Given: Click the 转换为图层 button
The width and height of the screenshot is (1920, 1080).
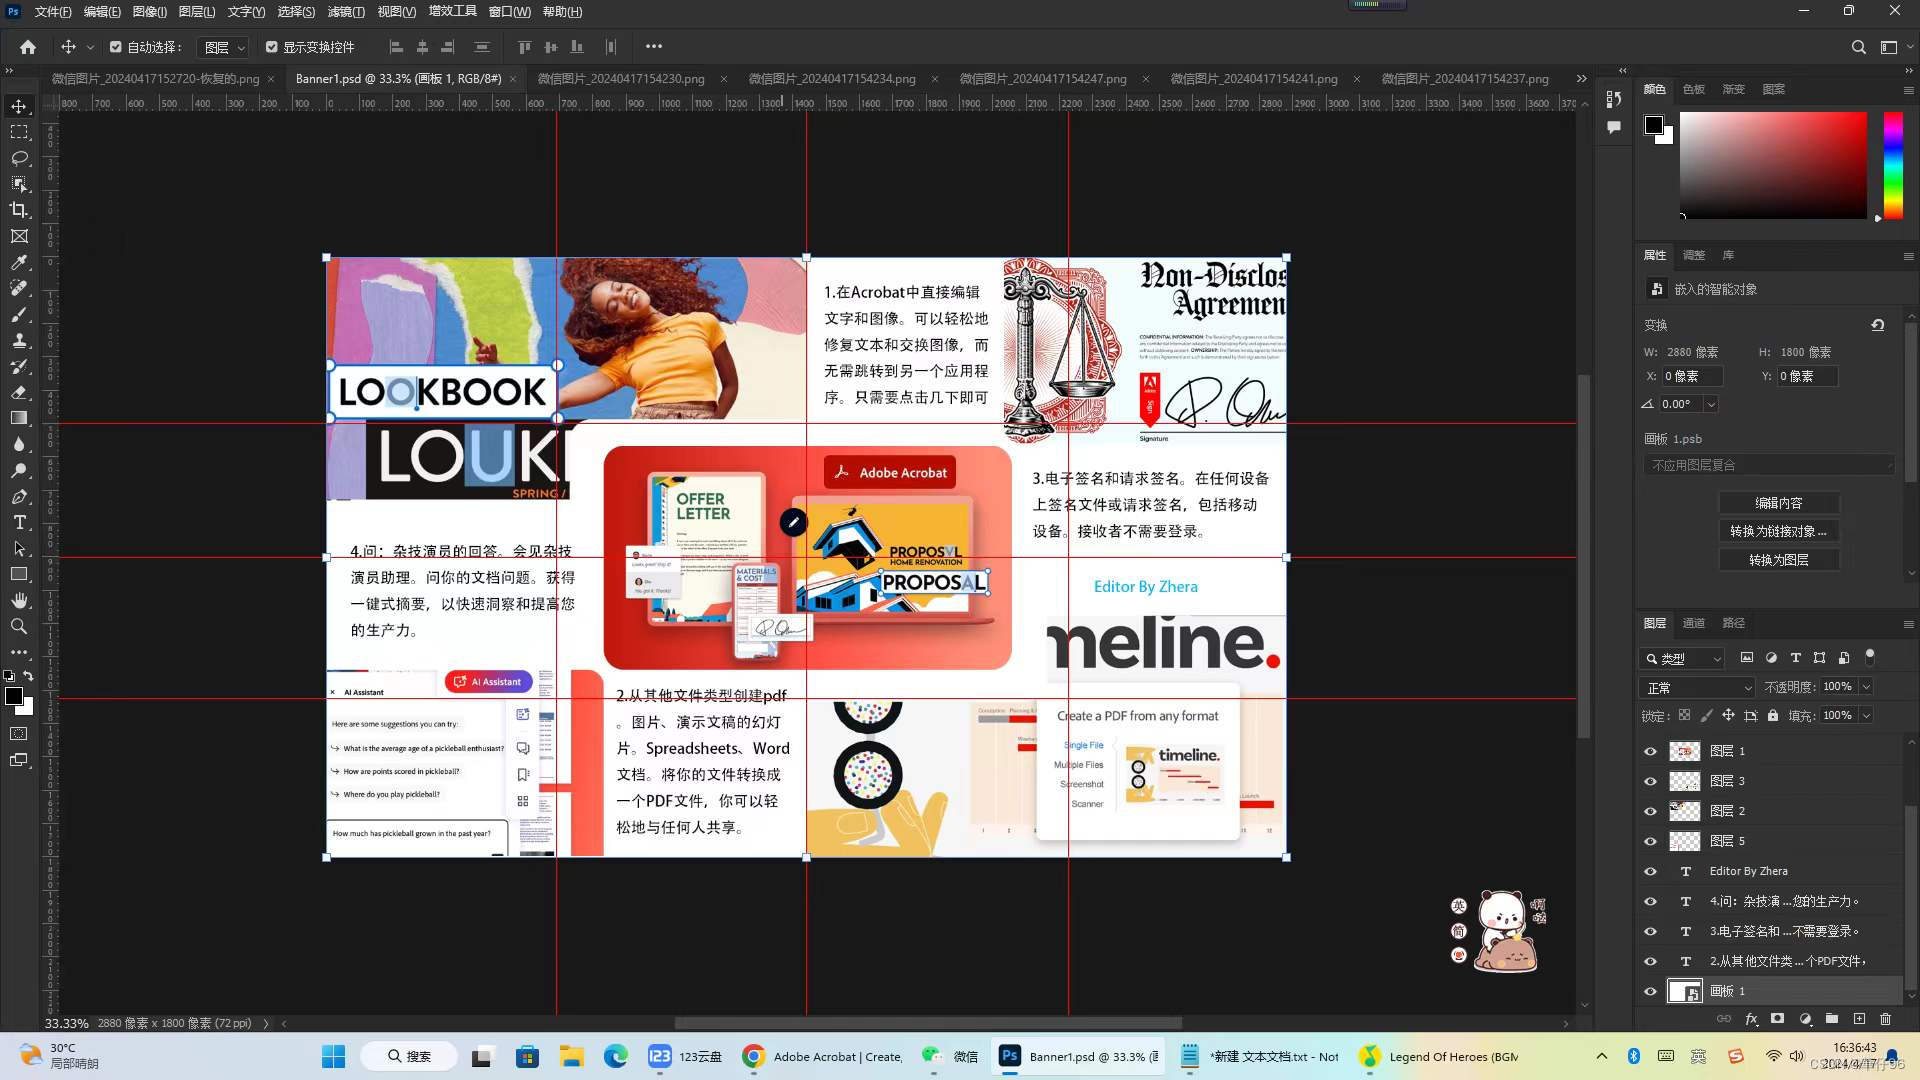Looking at the screenshot, I should 1778,560.
